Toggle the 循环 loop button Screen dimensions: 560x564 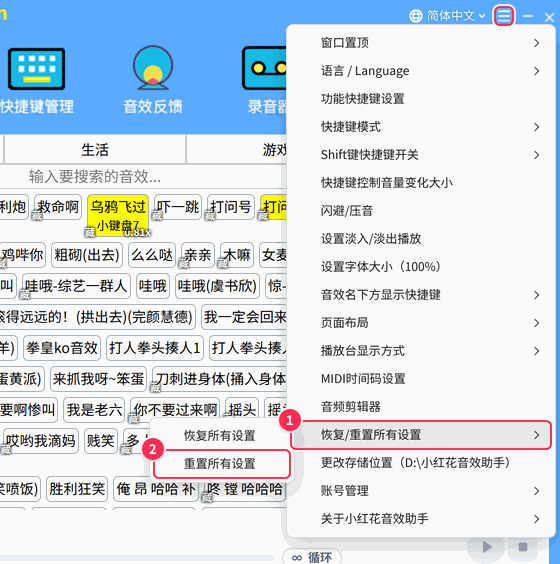pyautogui.click(x=312, y=557)
